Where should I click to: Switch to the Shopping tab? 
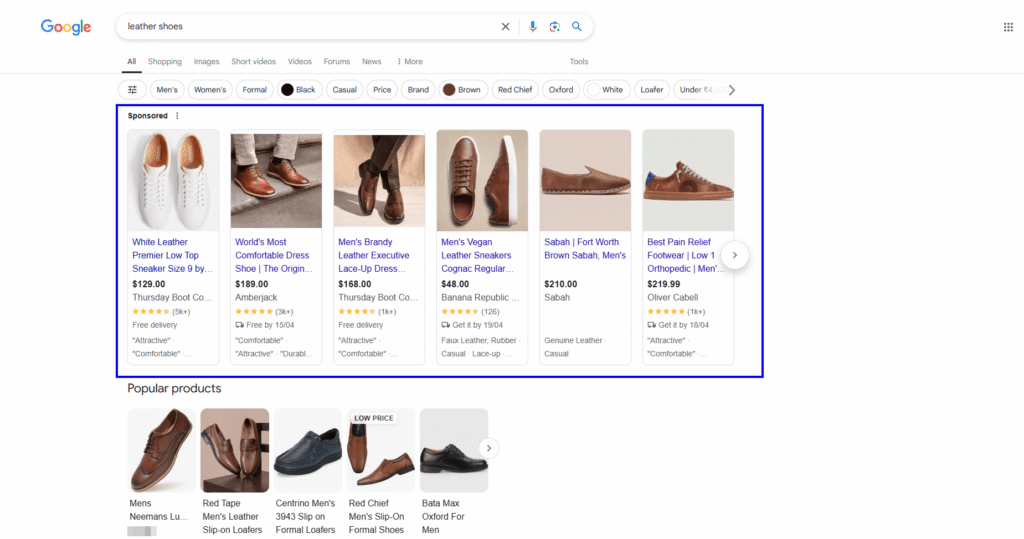165,61
